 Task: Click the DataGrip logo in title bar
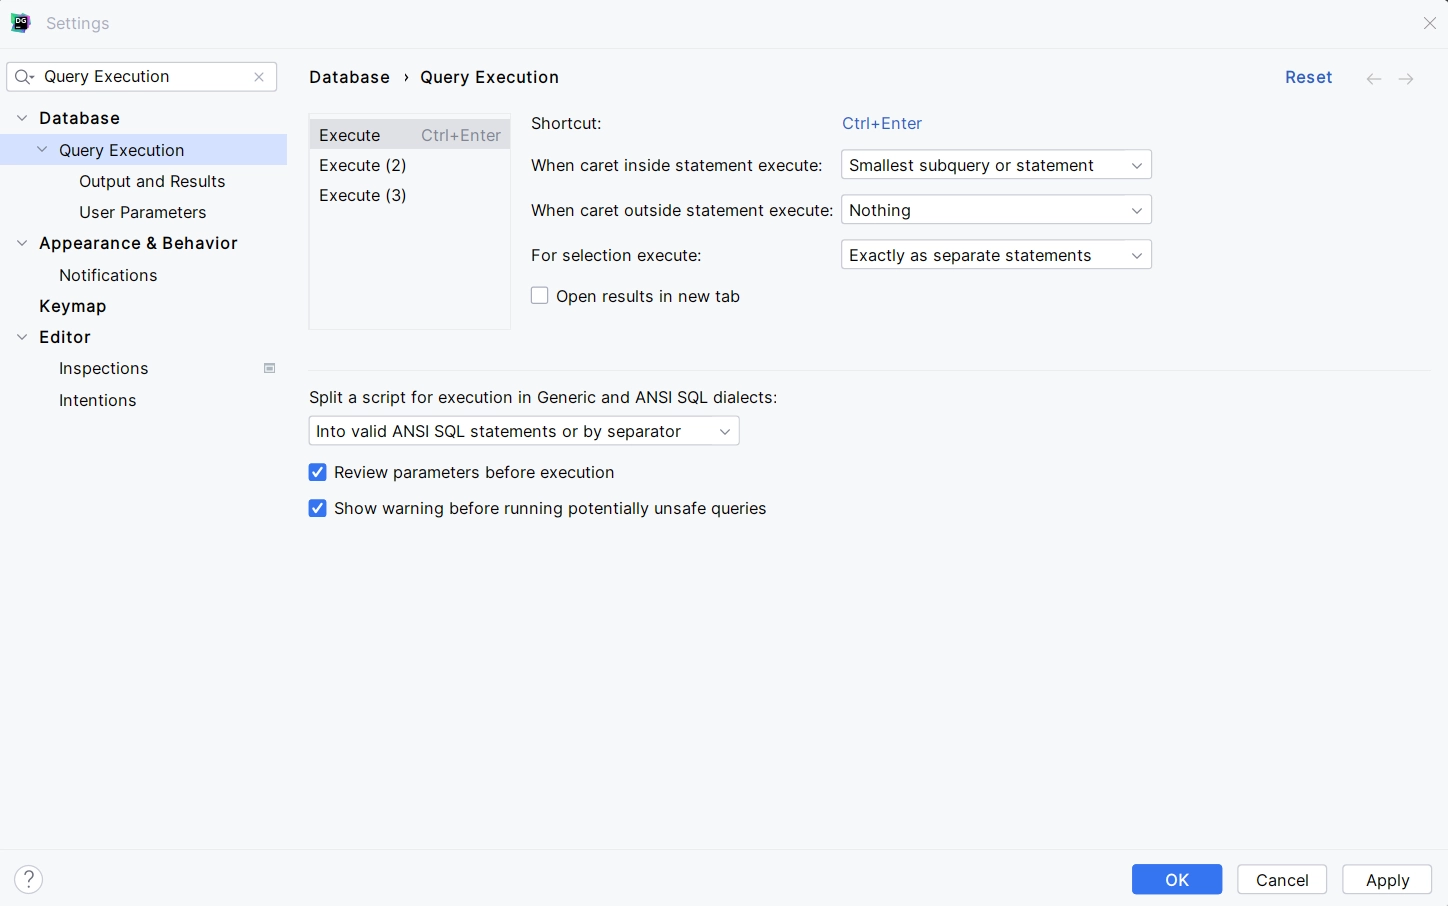[20, 23]
